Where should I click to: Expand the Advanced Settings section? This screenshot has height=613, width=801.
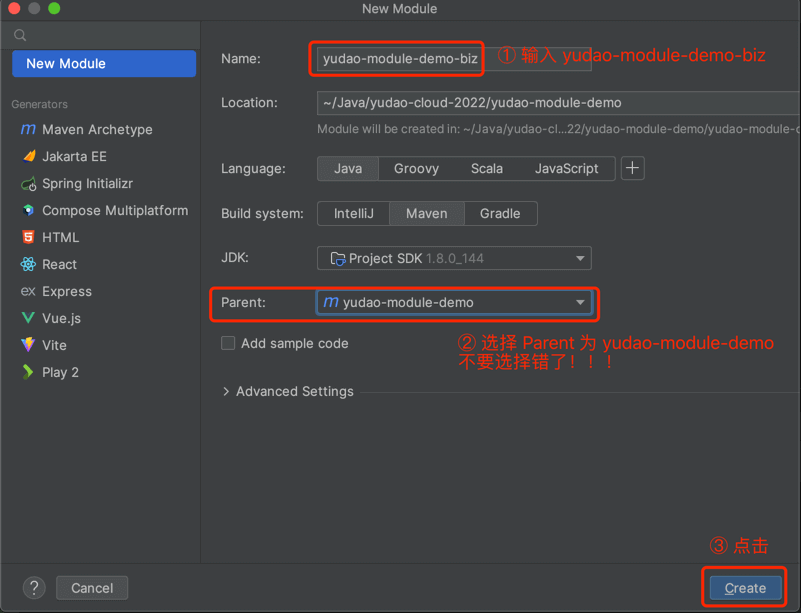pyautogui.click(x=287, y=391)
